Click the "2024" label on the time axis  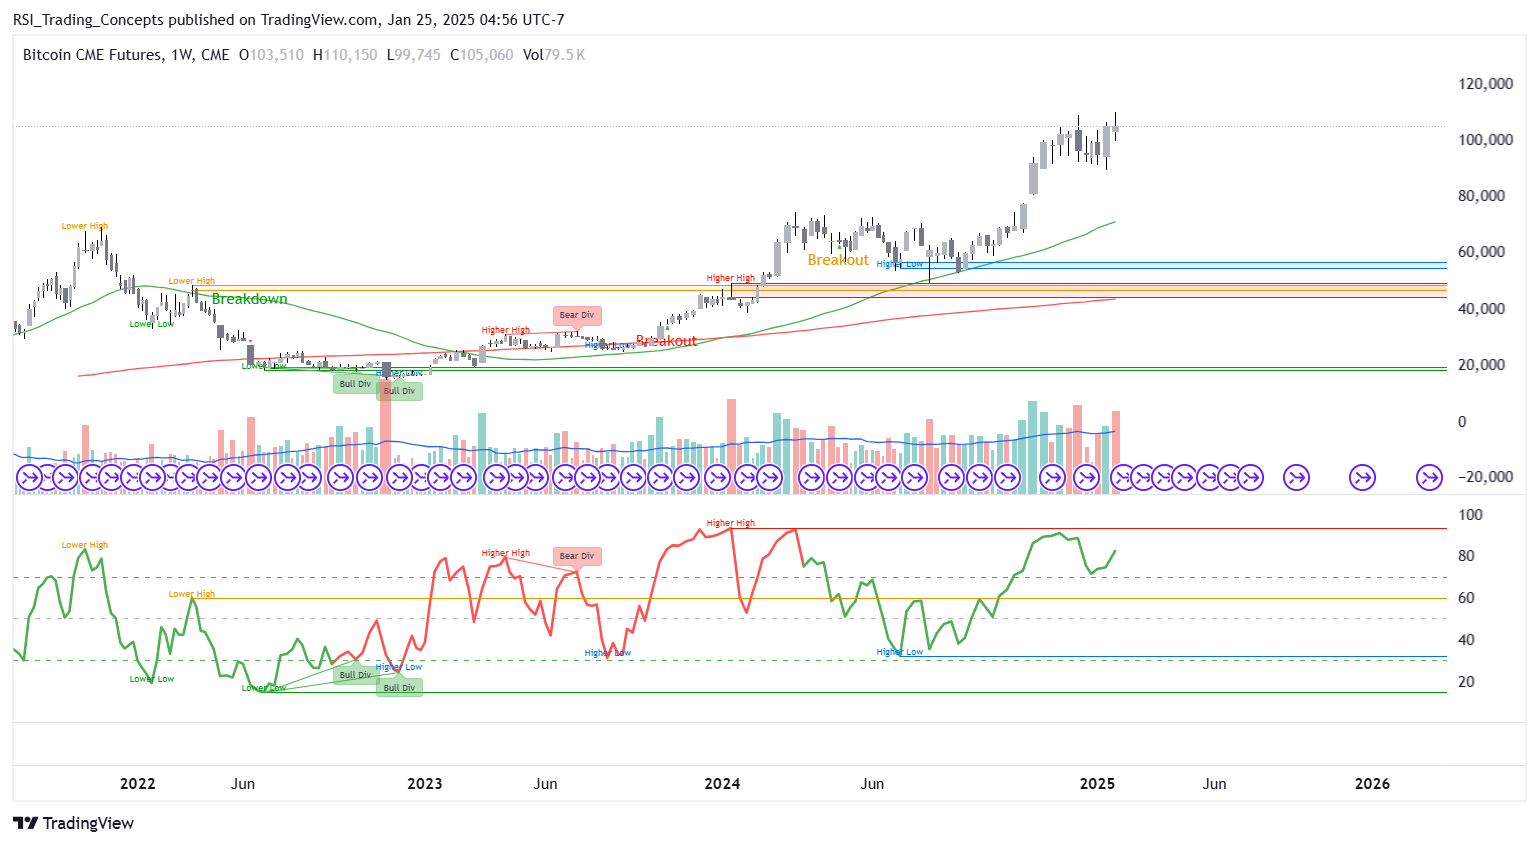coord(722,784)
